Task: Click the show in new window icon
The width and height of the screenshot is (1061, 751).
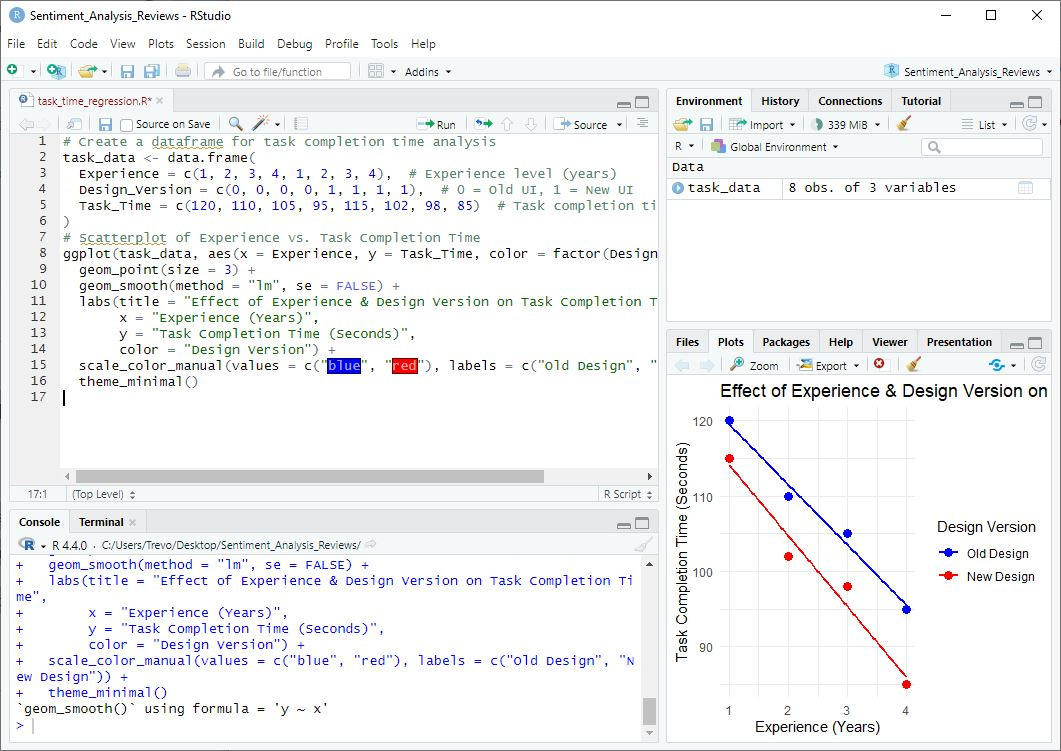Action: [x=74, y=124]
